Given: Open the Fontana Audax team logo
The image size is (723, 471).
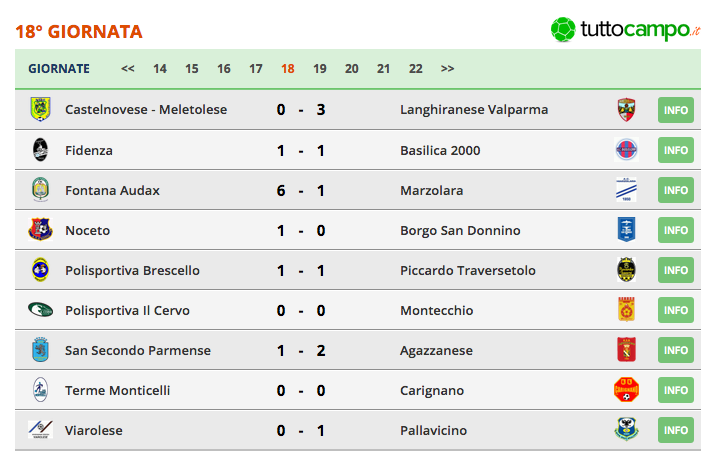Looking at the screenshot, I should tap(40, 190).
